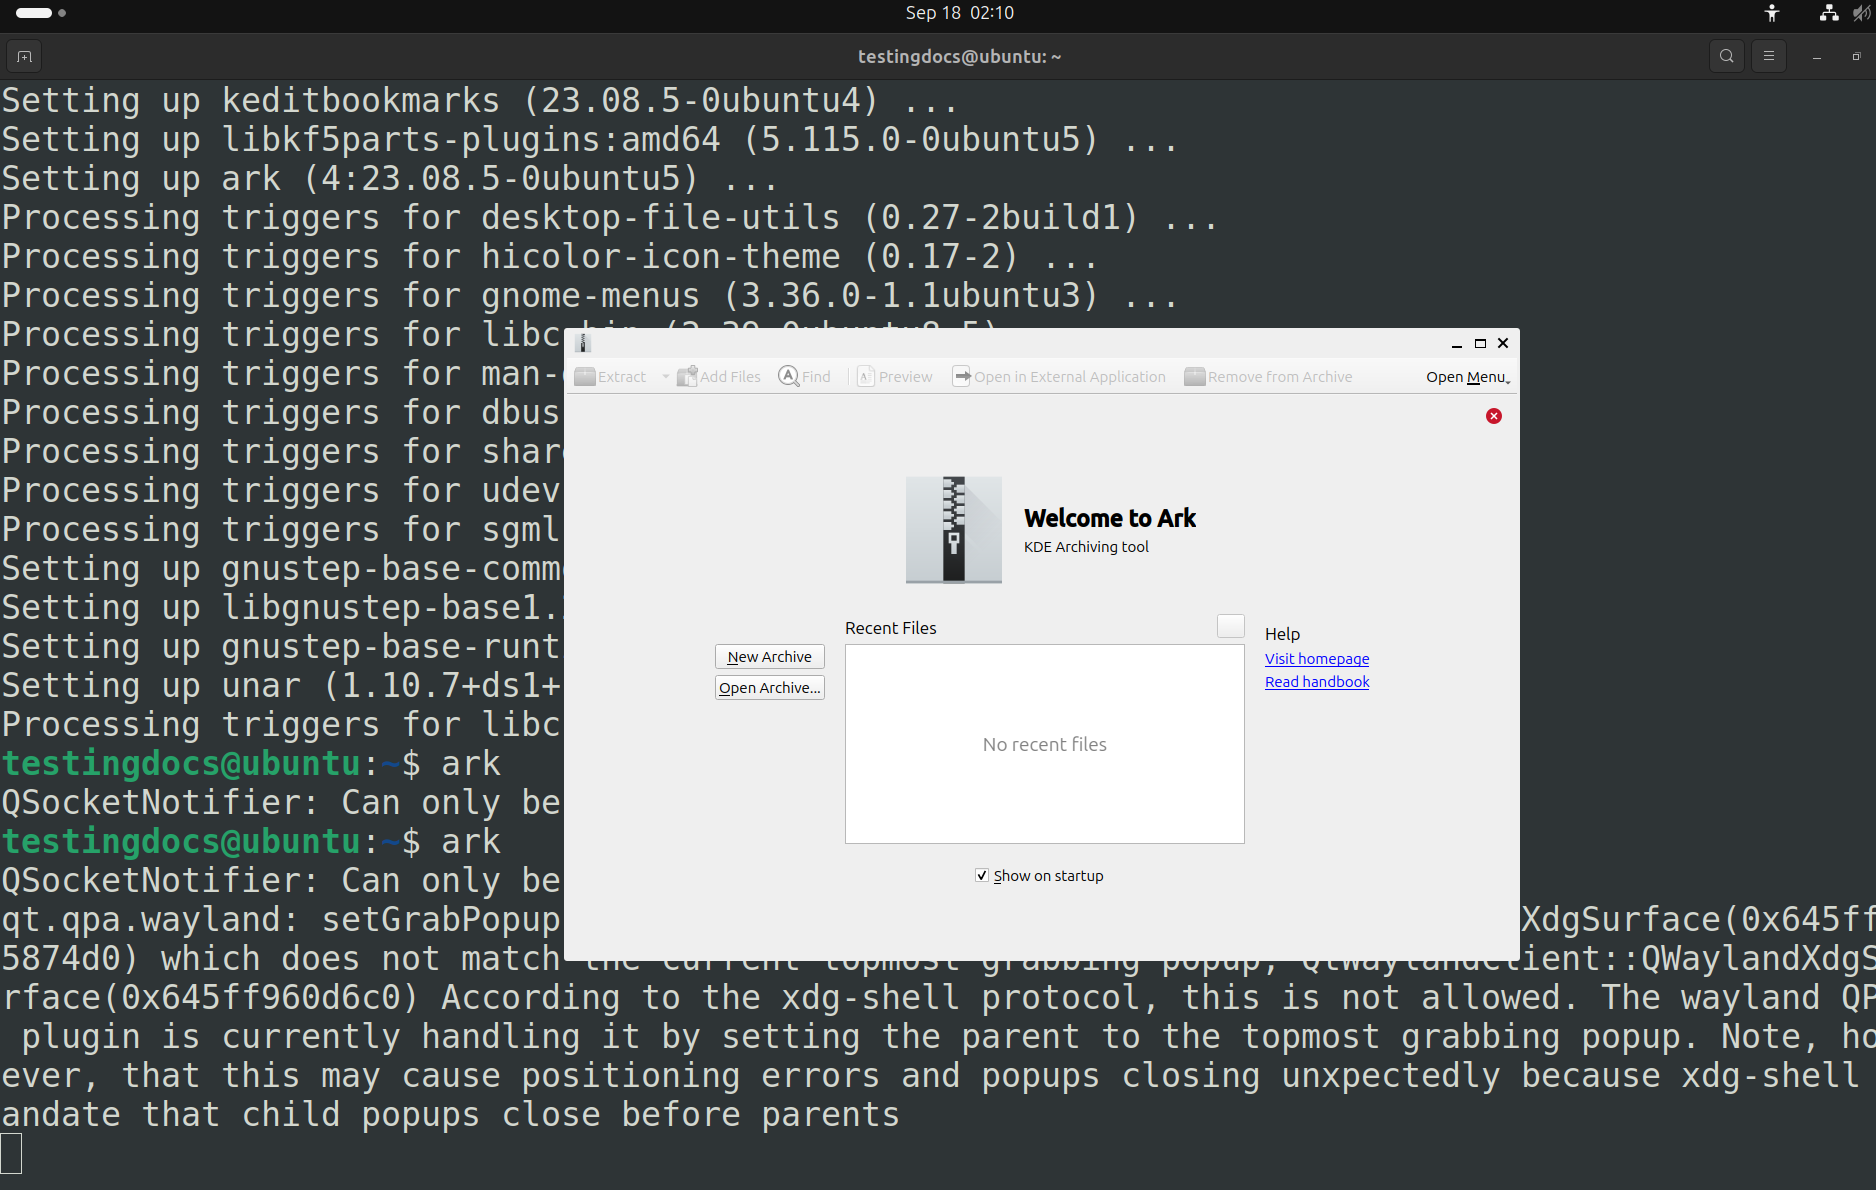
Task: Click the 'Help' heading in Ark
Action: [1282, 634]
